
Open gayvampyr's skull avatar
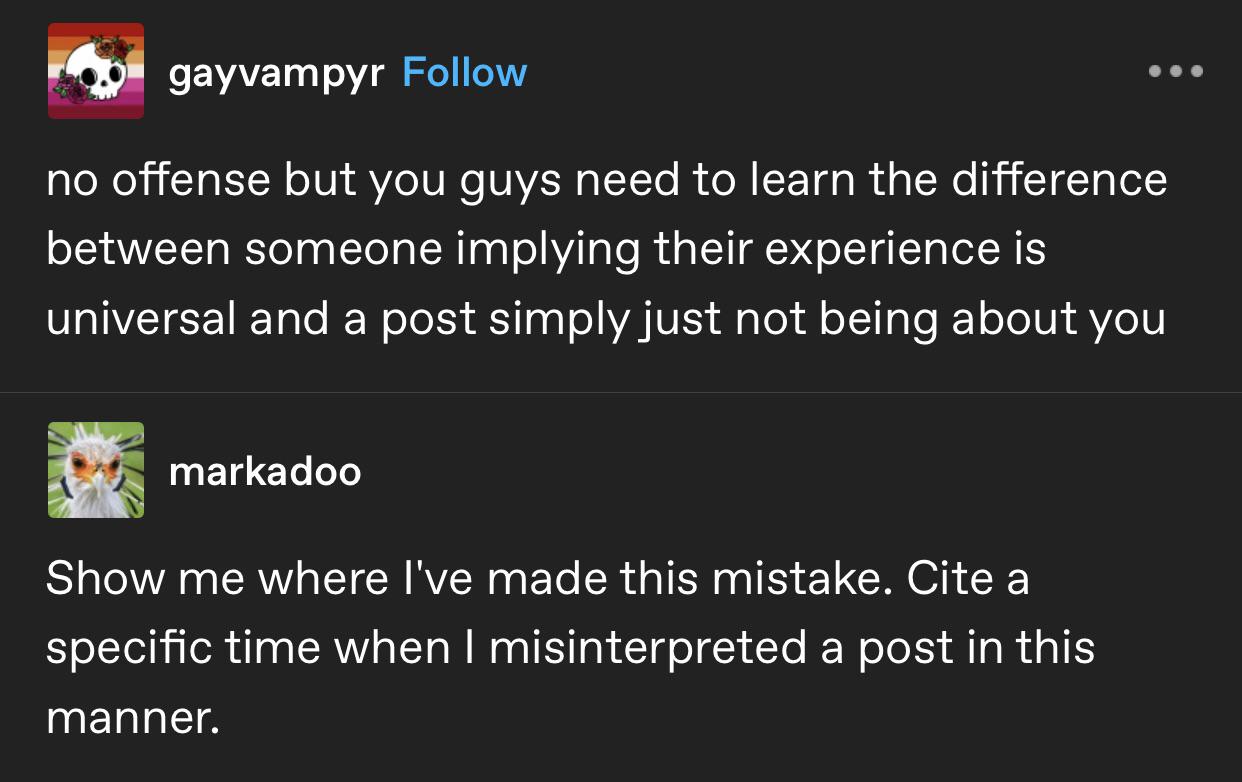pyautogui.click(x=96, y=71)
